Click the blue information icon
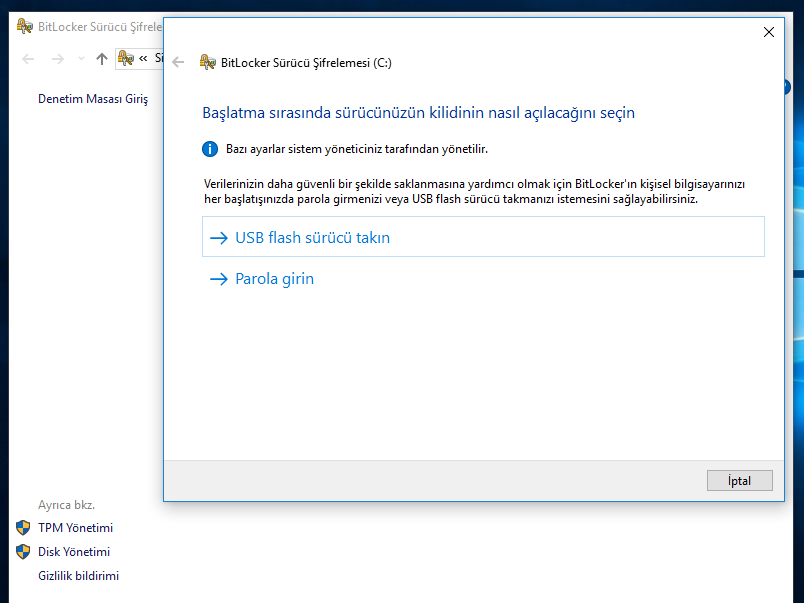The height and width of the screenshot is (603, 804). click(210, 149)
